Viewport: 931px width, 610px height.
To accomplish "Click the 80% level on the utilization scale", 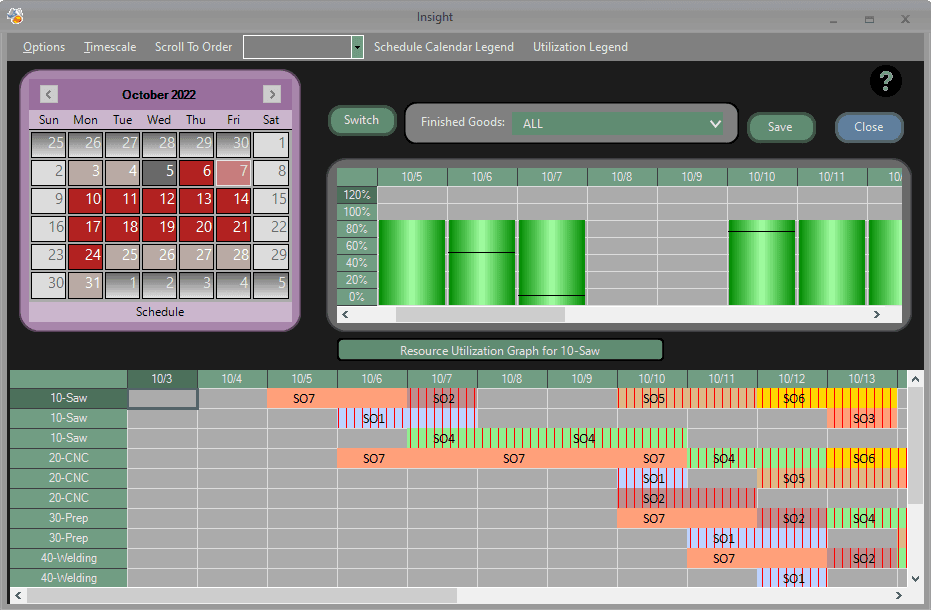I will point(356,228).
